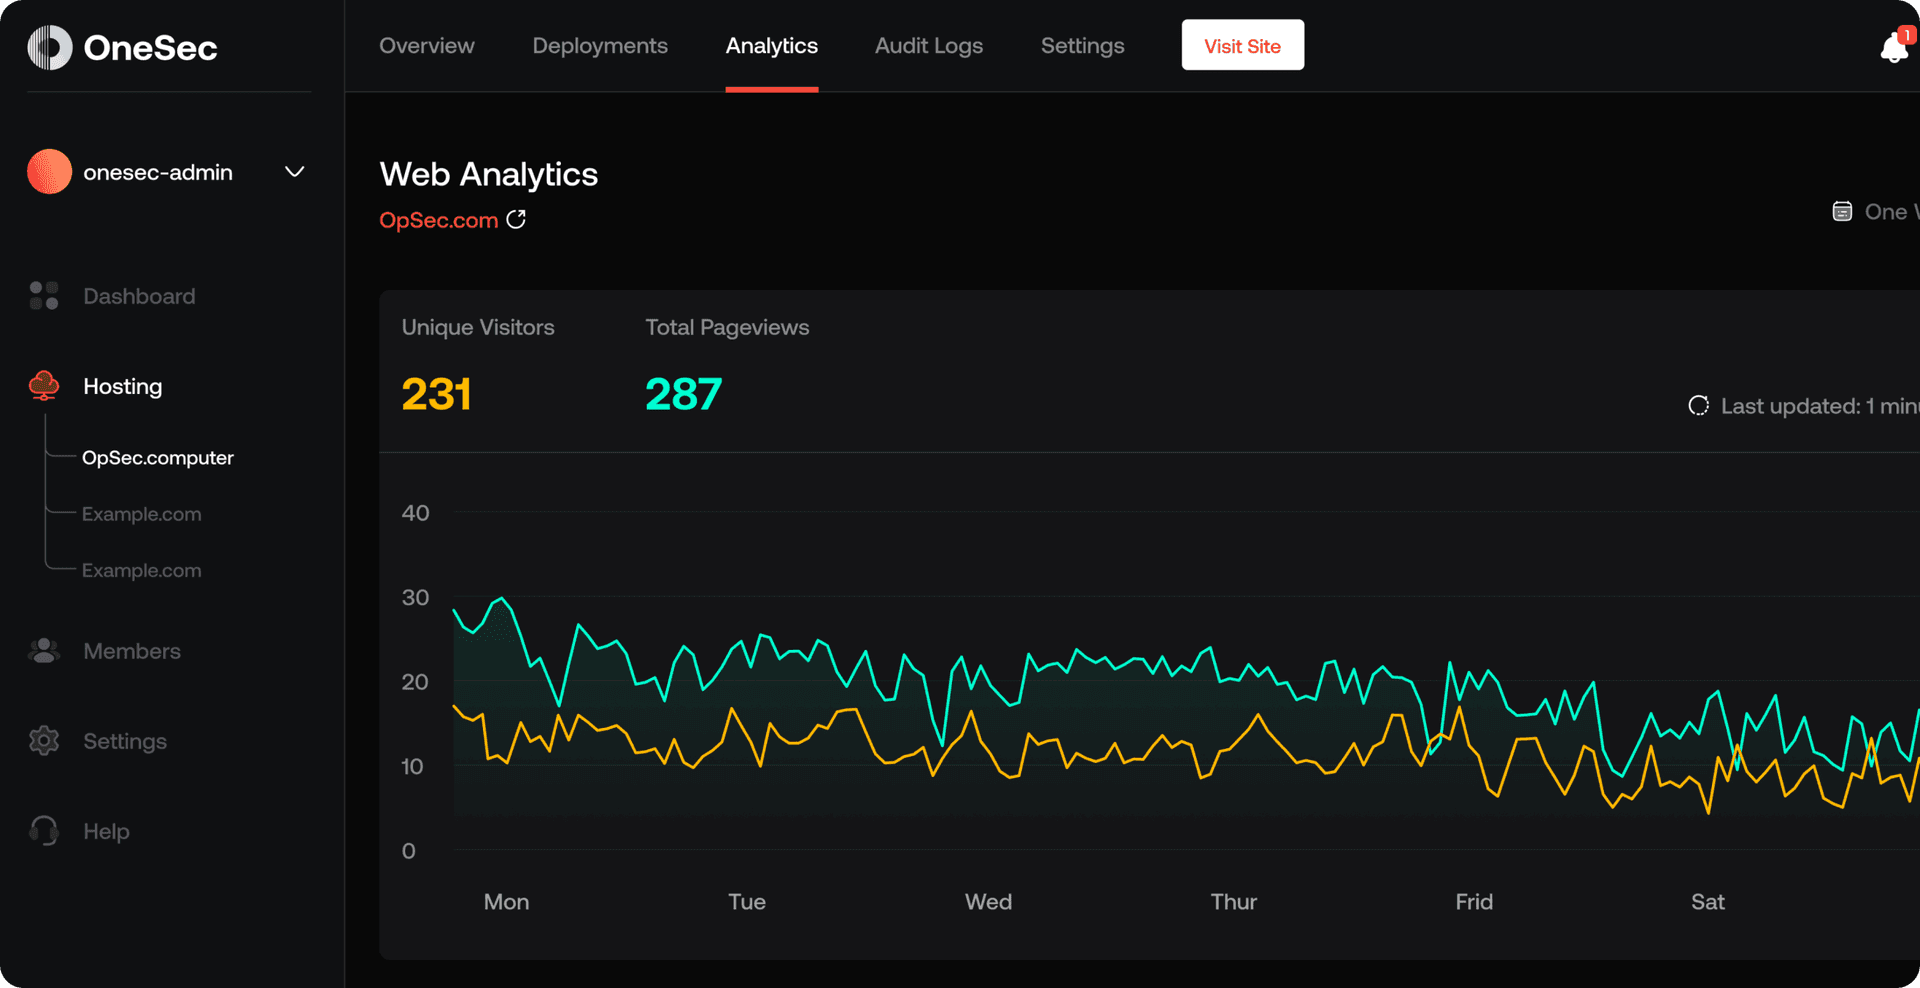Open notifications bell icon
This screenshot has height=988, width=1920.
click(x=1893, y=48)
